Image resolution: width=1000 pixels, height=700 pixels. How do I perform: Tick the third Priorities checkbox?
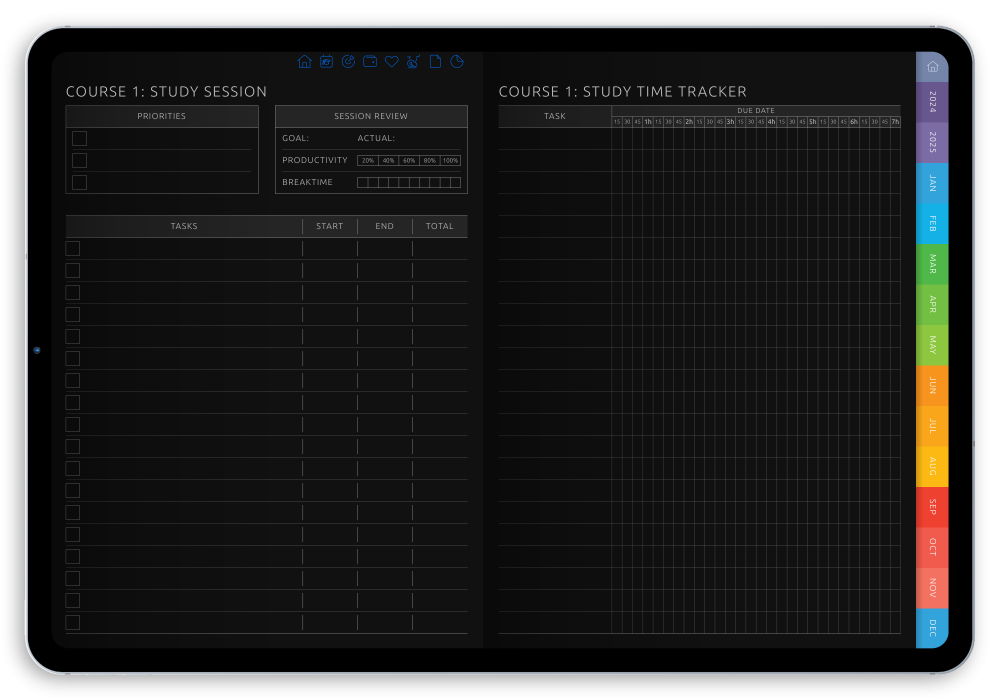point(79,182)
